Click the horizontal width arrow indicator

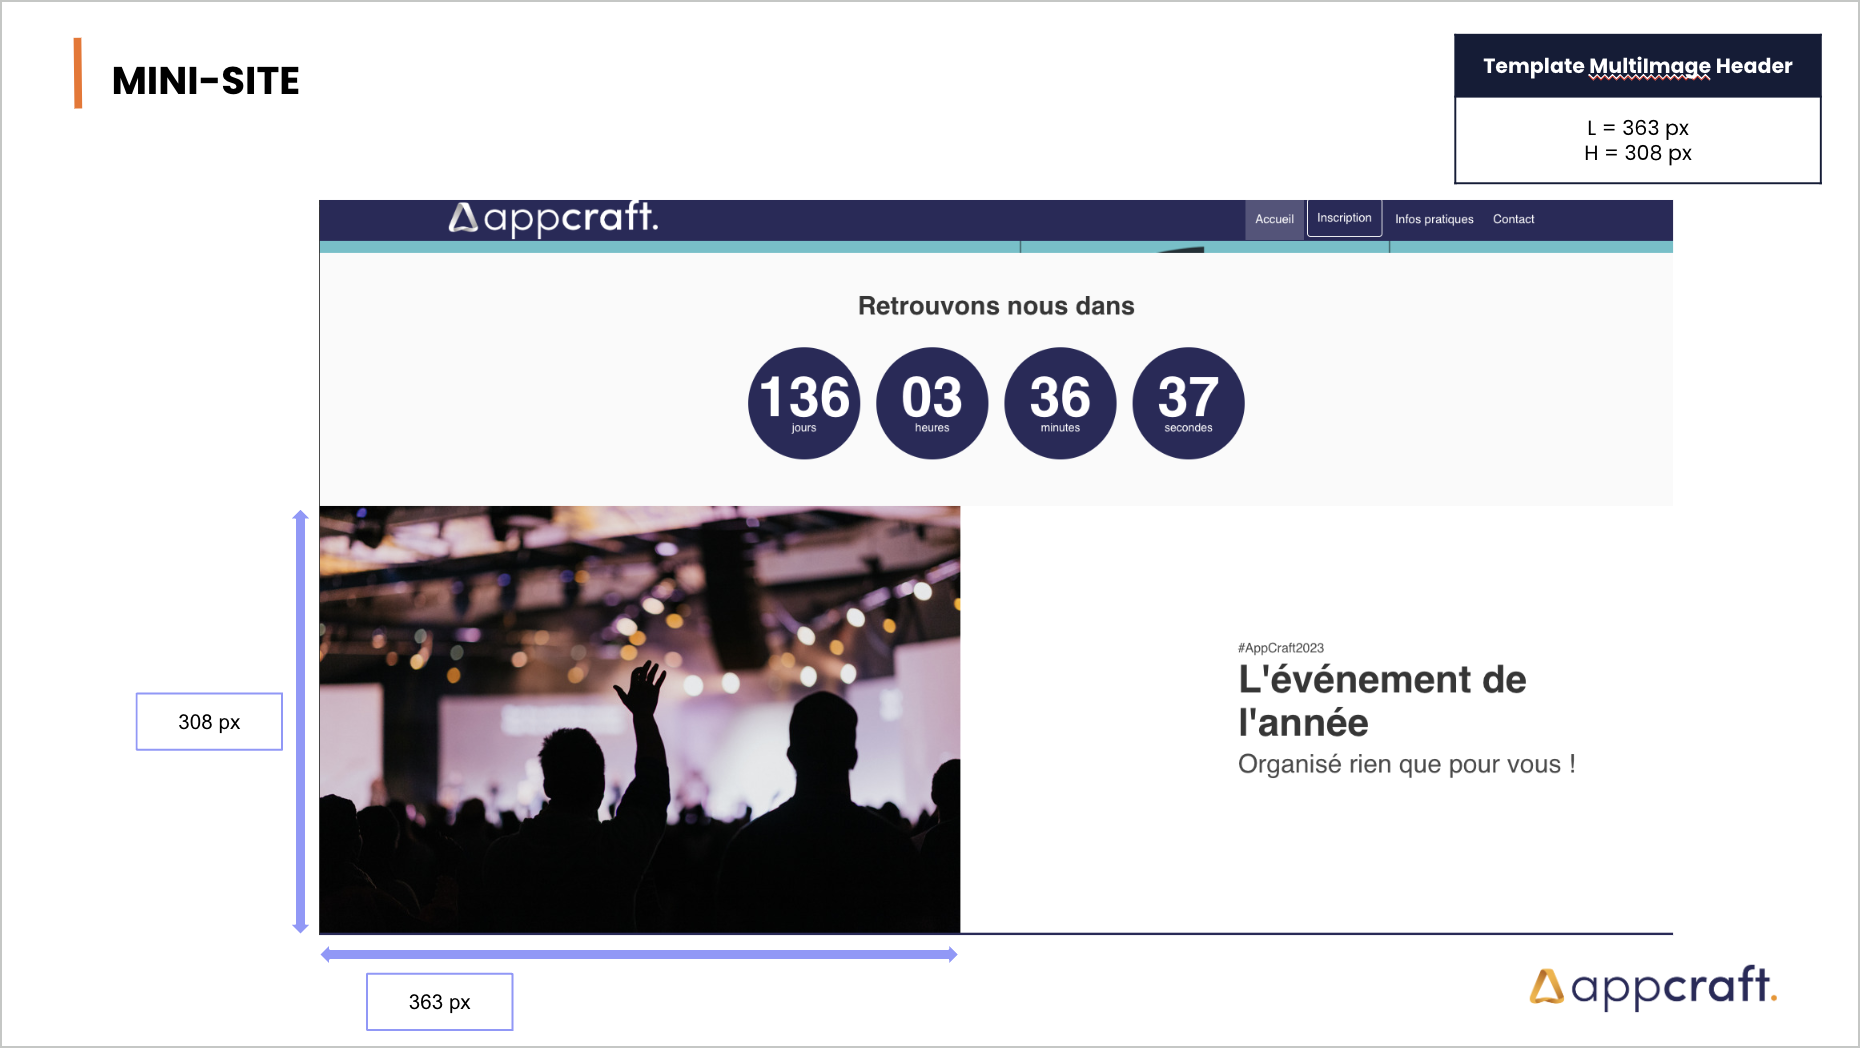pyautogui.click(x=639, y=955)
